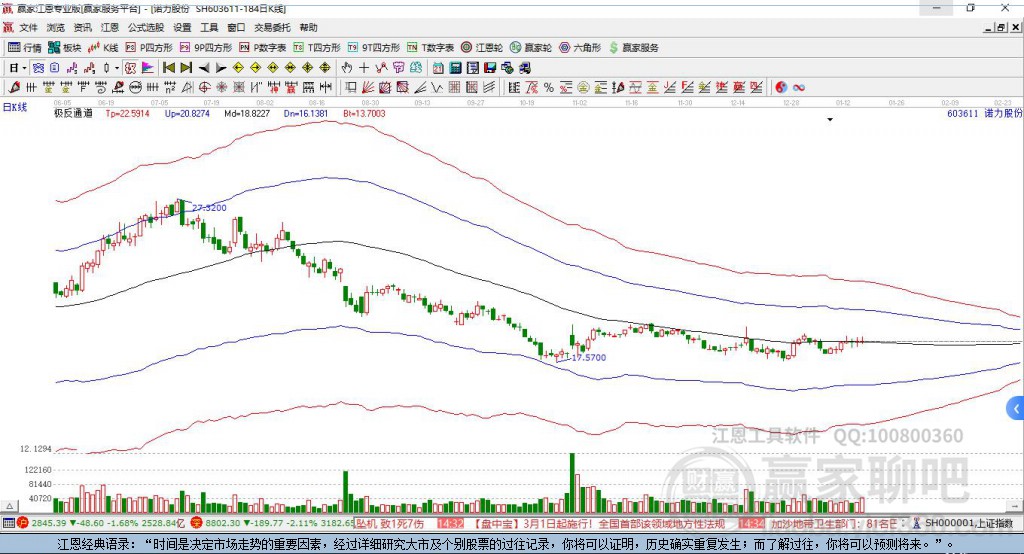Image resolution: width=1024 pixels, height=554 pixels.
Task: Click the percent sign tool icon
Action: pos(549,87)
